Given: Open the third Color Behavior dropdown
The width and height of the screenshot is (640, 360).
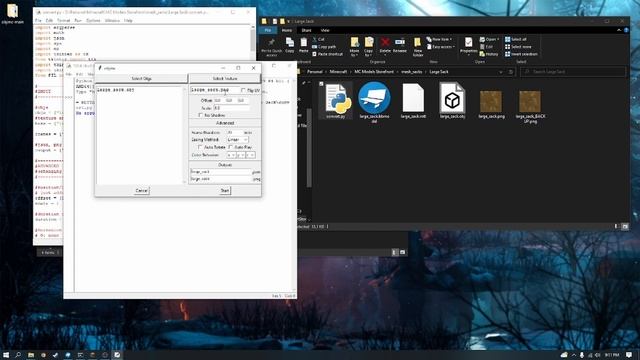Looking at the screenshot, I should (250, 155).
